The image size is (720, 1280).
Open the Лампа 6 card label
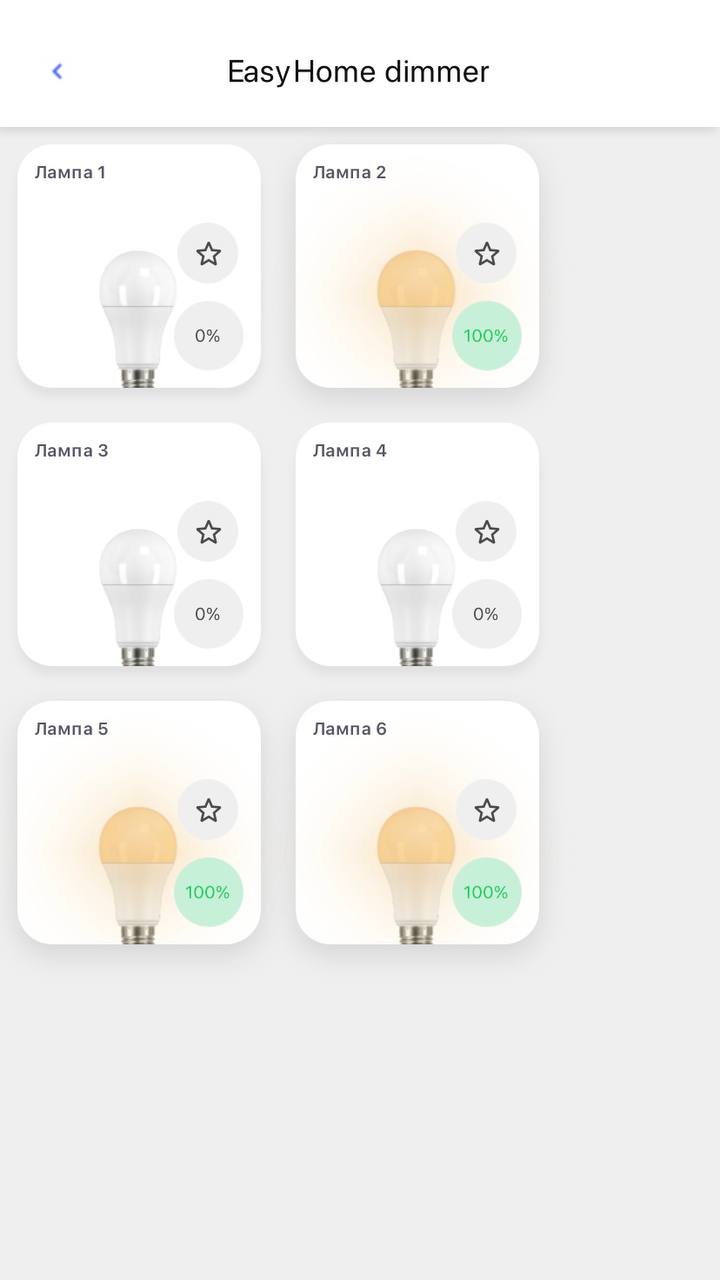pos(349,729)
